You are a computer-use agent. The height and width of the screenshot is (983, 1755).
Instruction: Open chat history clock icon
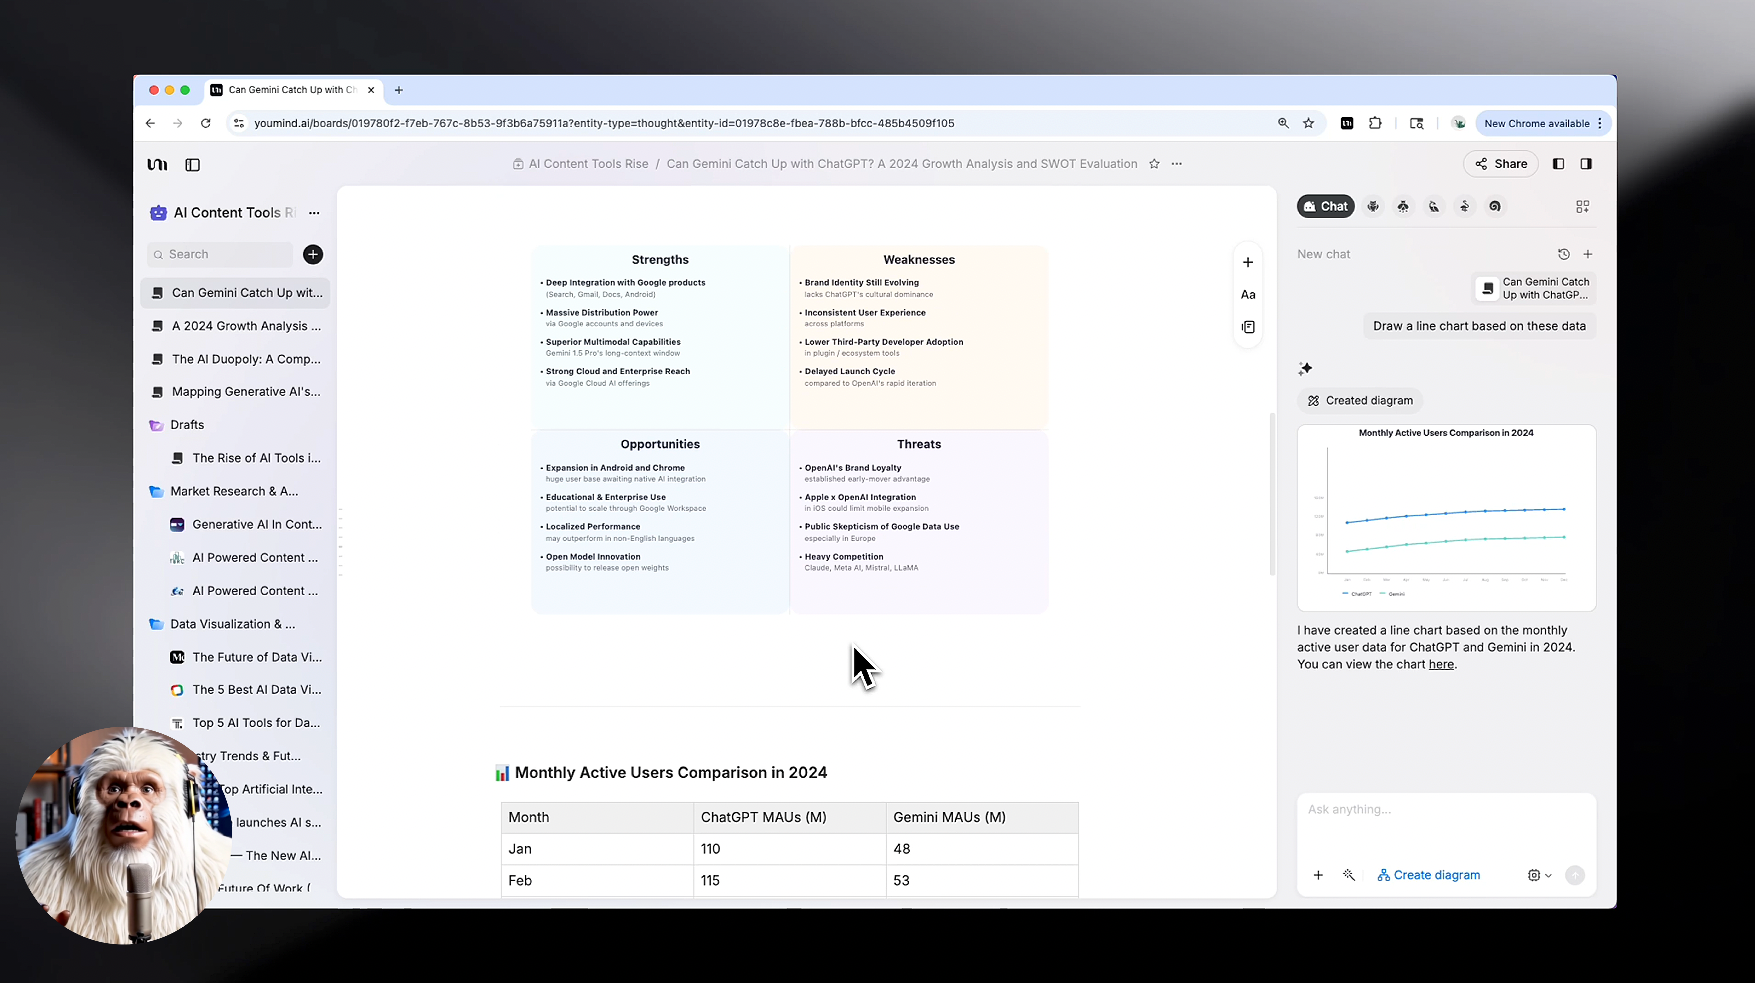click(1564, 254)
